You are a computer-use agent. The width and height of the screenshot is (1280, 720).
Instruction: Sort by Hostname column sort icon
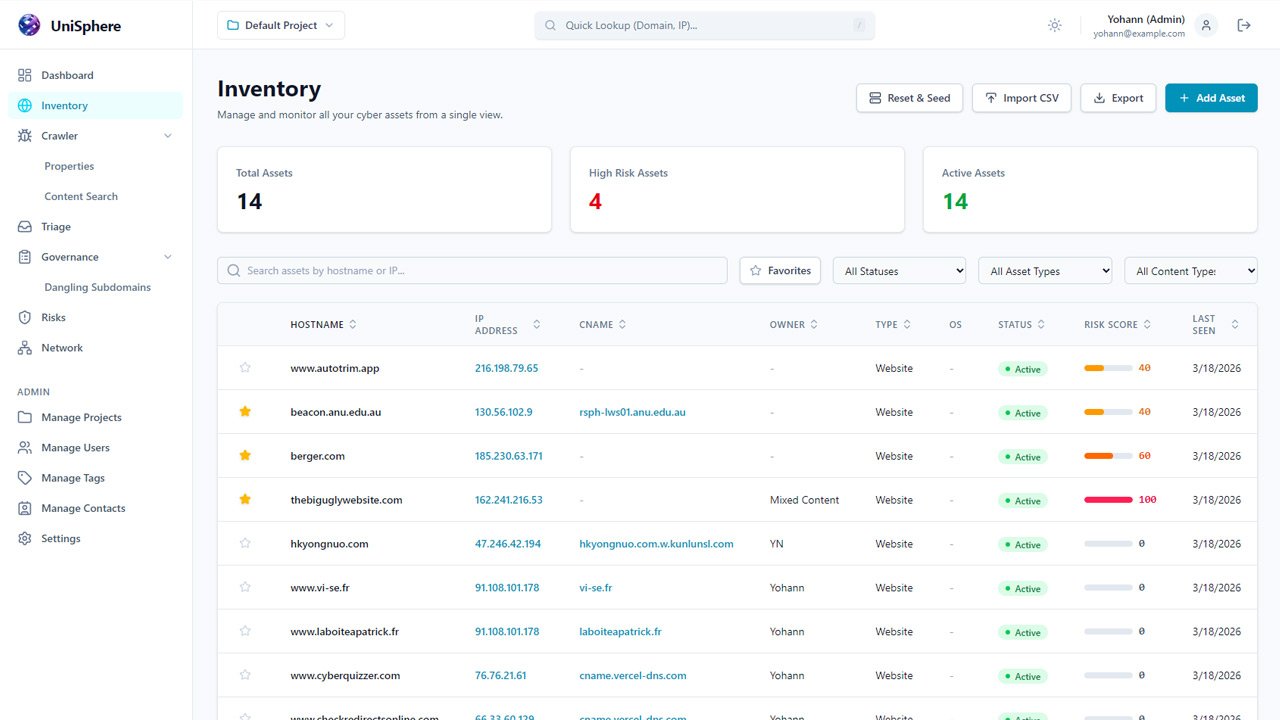353,325
